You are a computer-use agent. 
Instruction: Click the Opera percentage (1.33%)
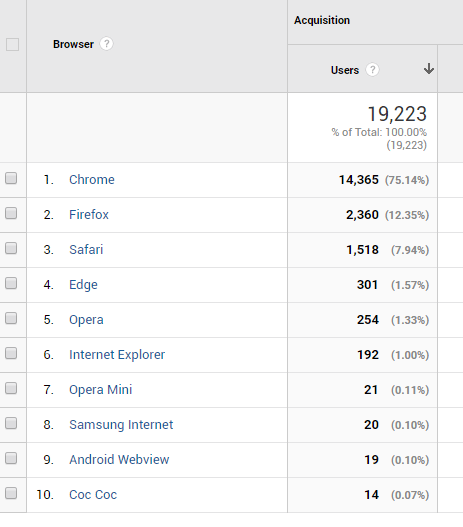pyautogui.click(x=410, y=320)
